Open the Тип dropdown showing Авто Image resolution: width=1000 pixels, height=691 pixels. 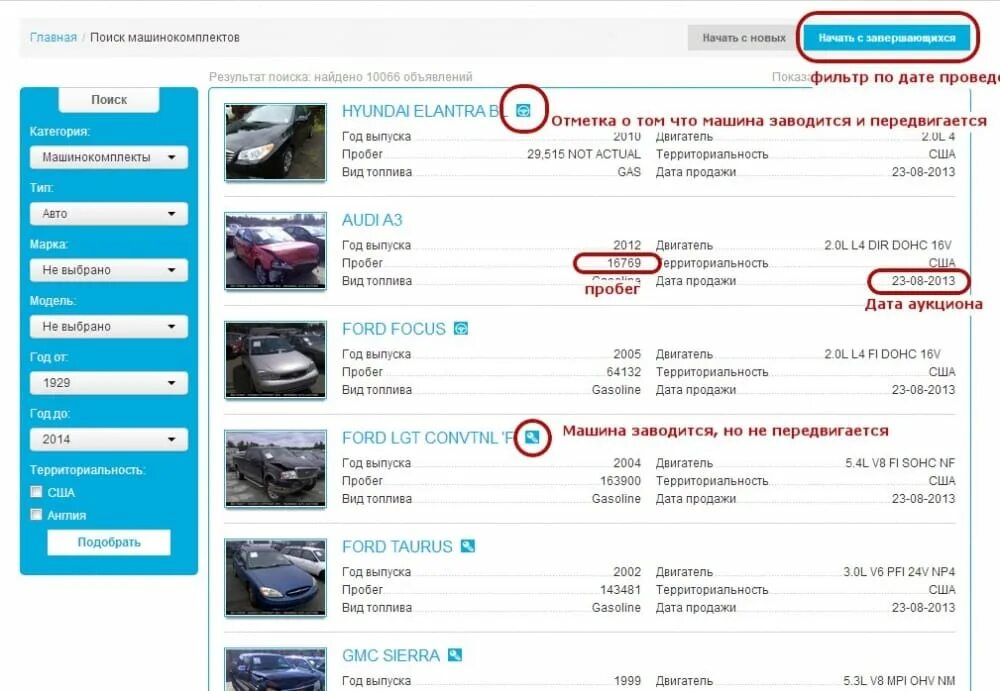tap(108, 214)
